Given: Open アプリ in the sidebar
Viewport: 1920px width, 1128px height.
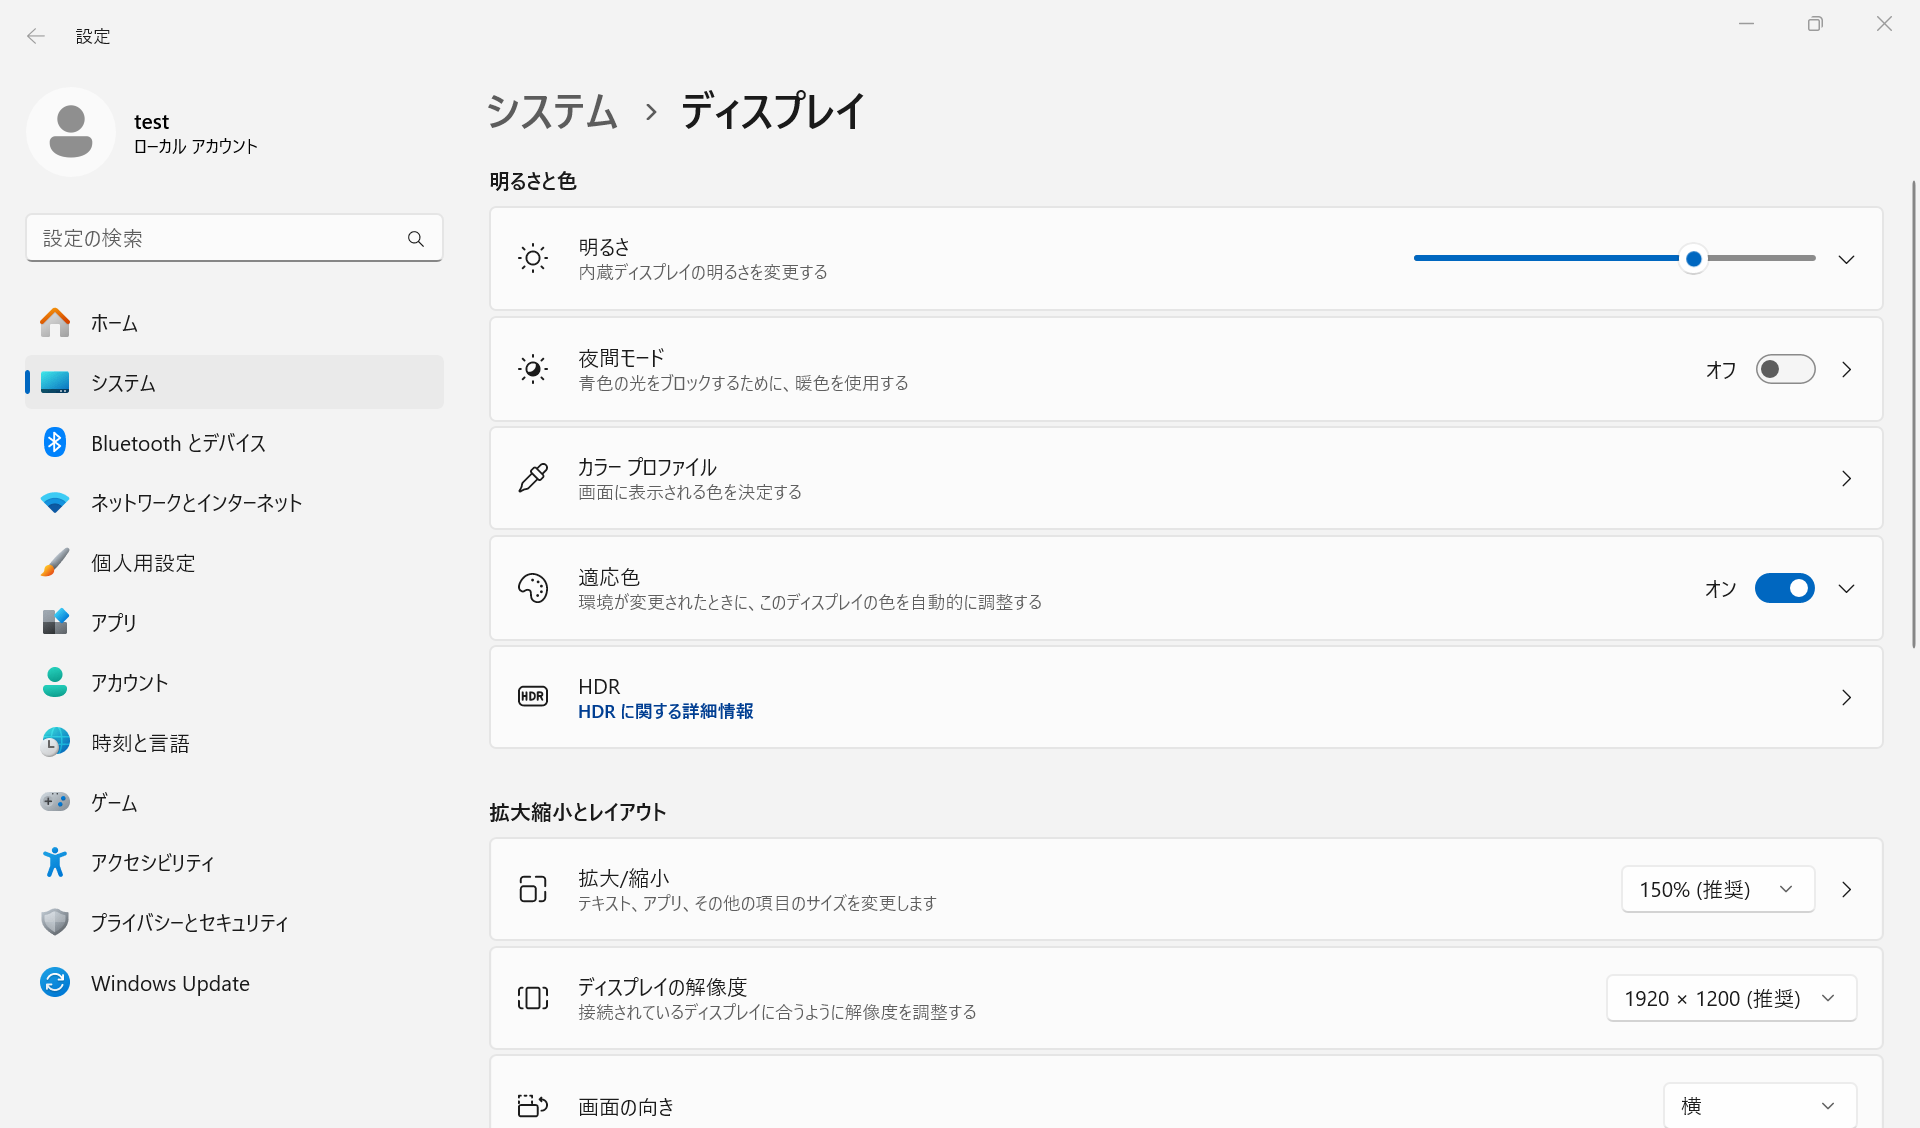Looking at the screenshot, I should tap(114, 622).
